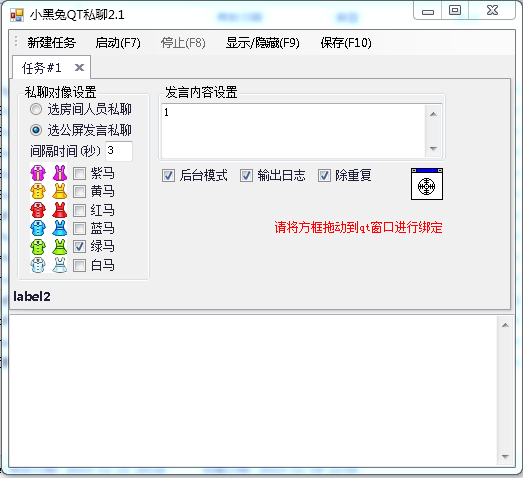Toggle 后台模式 checkbox
Image resolution: width=523 pixels, height=478 pixels.
(168, 175)
